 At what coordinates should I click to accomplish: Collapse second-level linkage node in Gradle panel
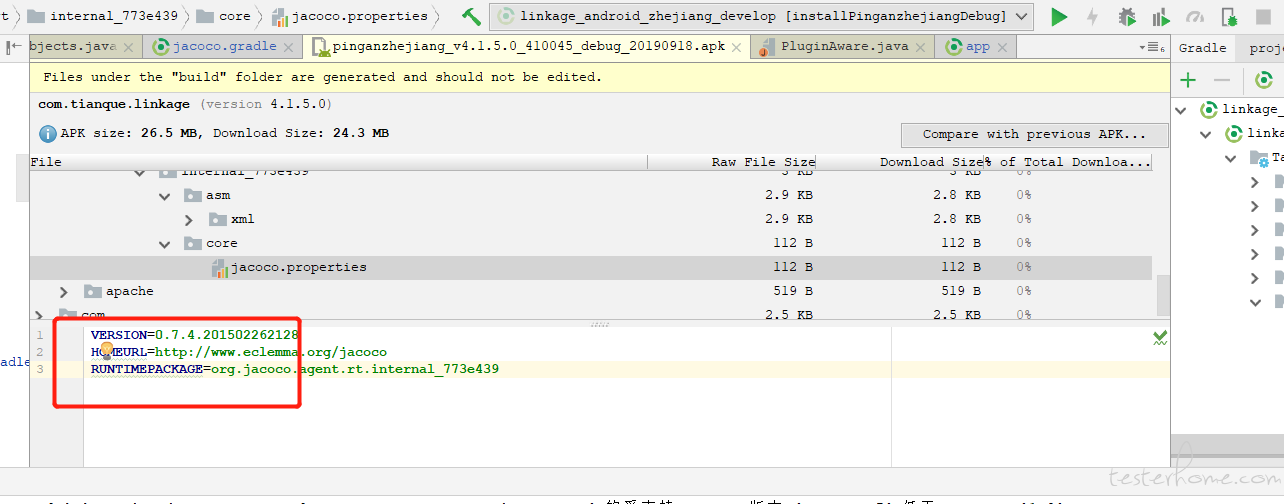[1205, 133]
